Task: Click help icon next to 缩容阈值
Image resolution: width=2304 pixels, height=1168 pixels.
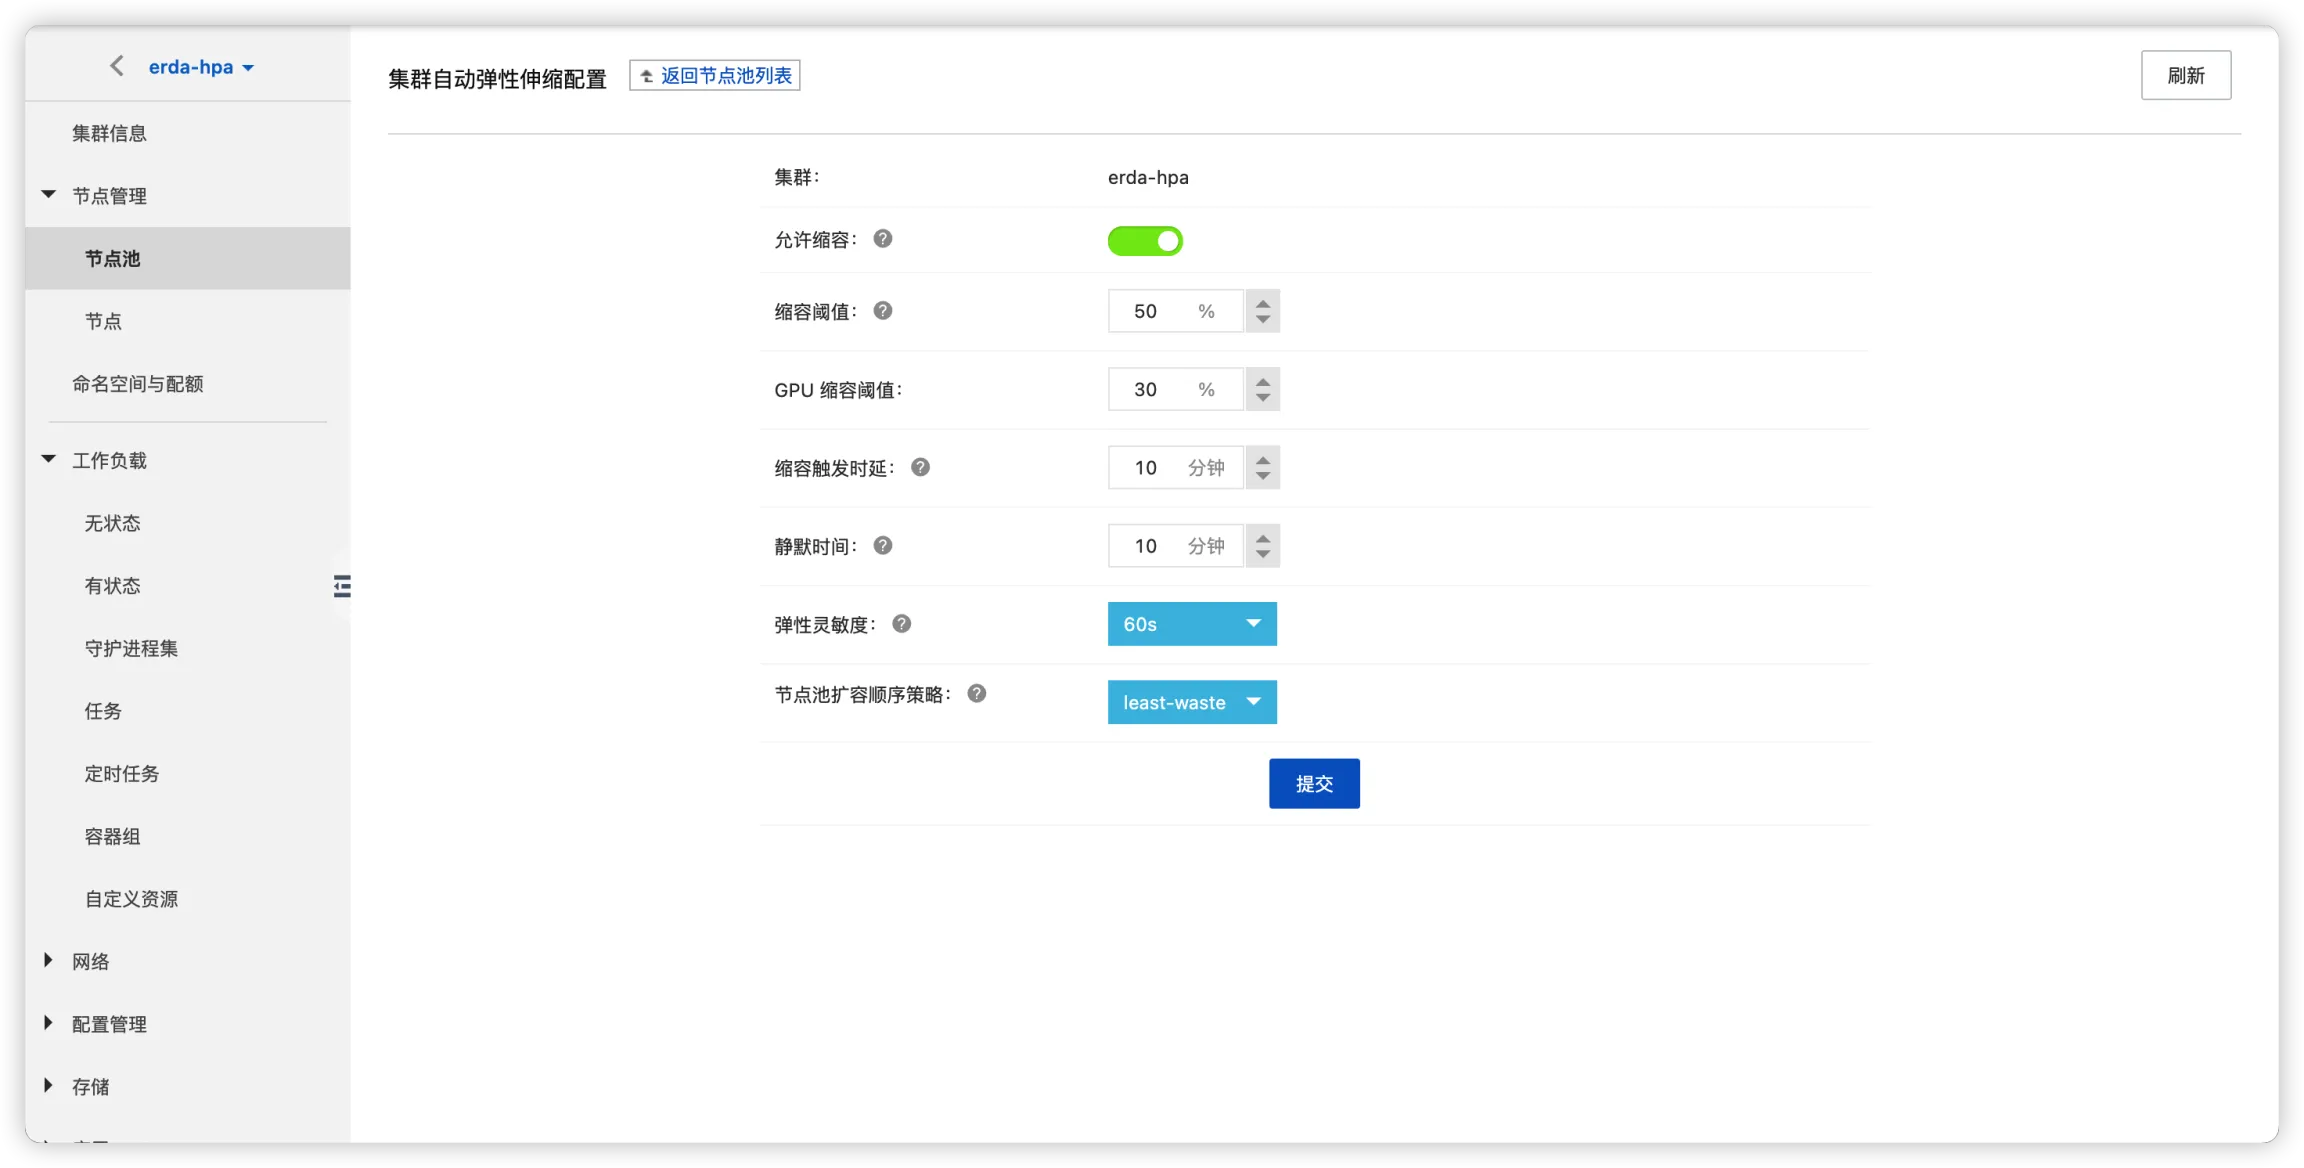Action: (882, 311)
